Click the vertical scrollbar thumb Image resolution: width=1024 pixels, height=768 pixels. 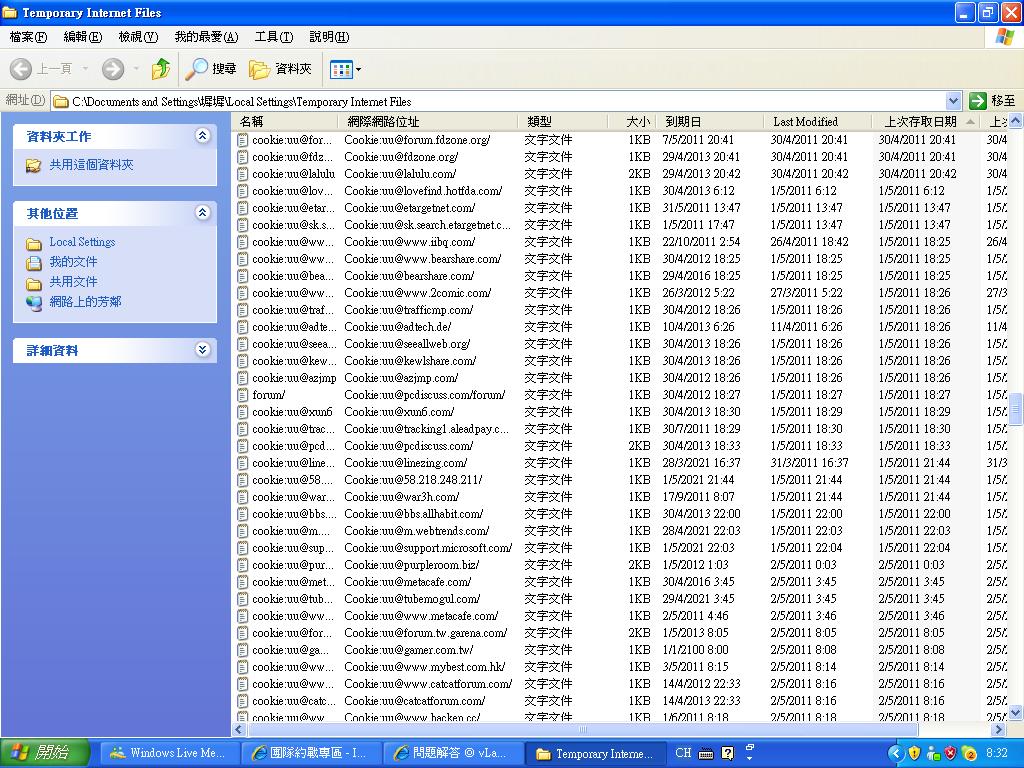[x=1016, y=408]
